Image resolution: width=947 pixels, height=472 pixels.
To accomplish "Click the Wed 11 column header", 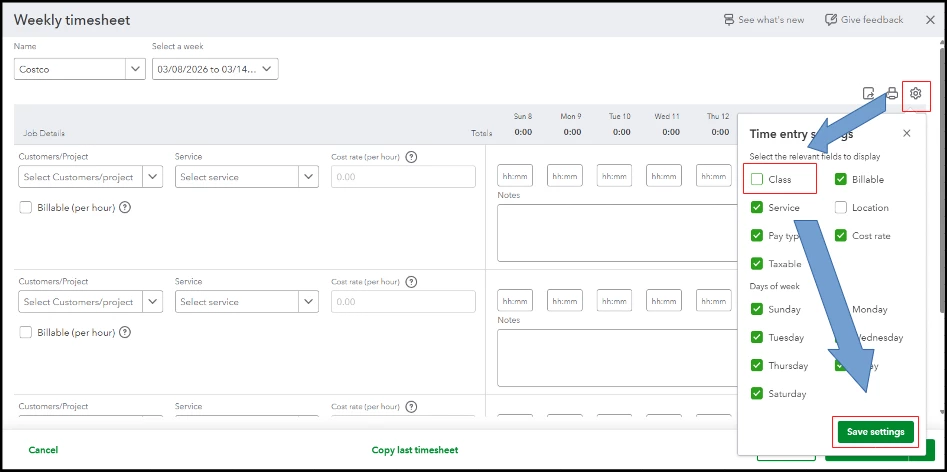I will pyautogui.click(x=667, y=116).
